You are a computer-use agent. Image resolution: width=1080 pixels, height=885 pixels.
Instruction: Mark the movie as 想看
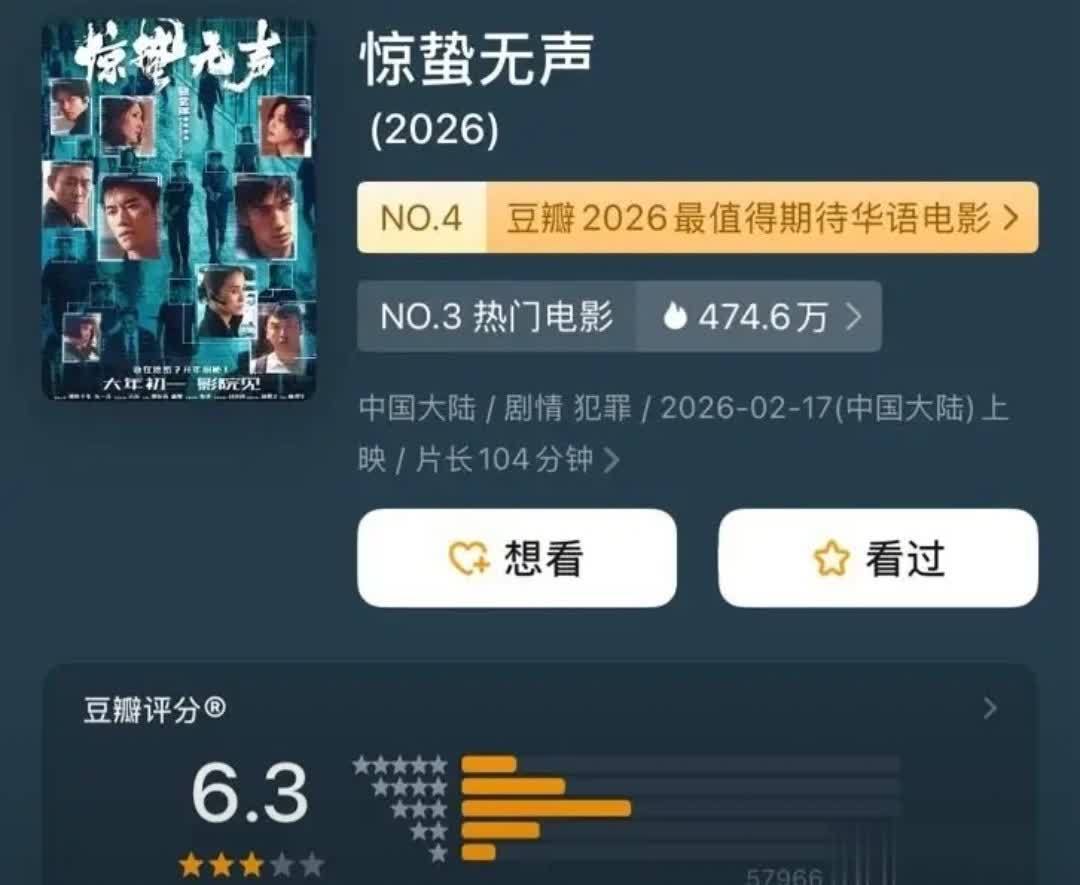pos(517,558)
